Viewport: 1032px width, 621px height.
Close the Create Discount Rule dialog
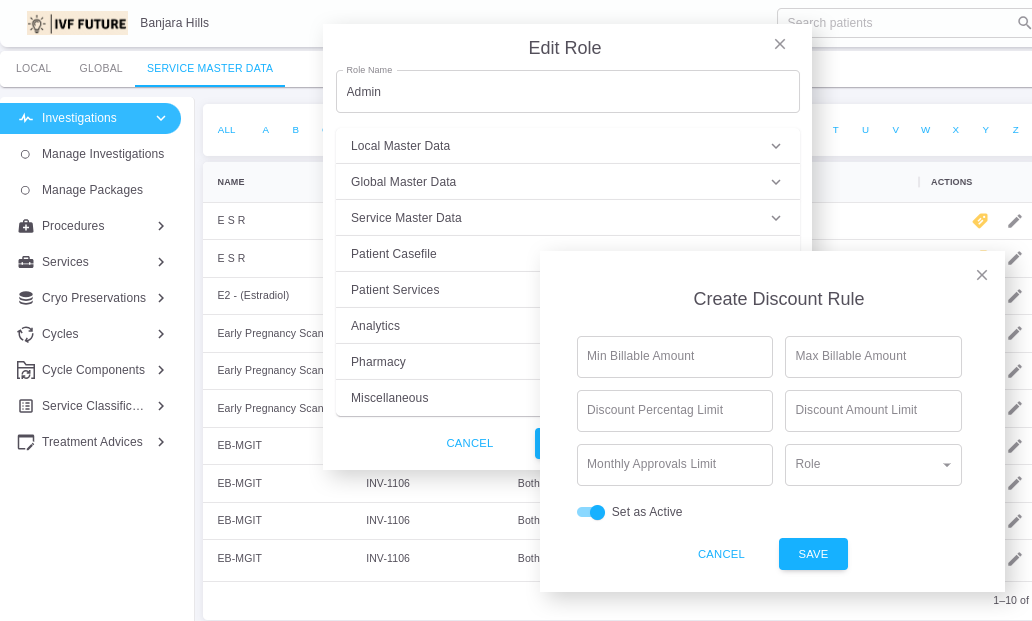click(x=982, y=275)
